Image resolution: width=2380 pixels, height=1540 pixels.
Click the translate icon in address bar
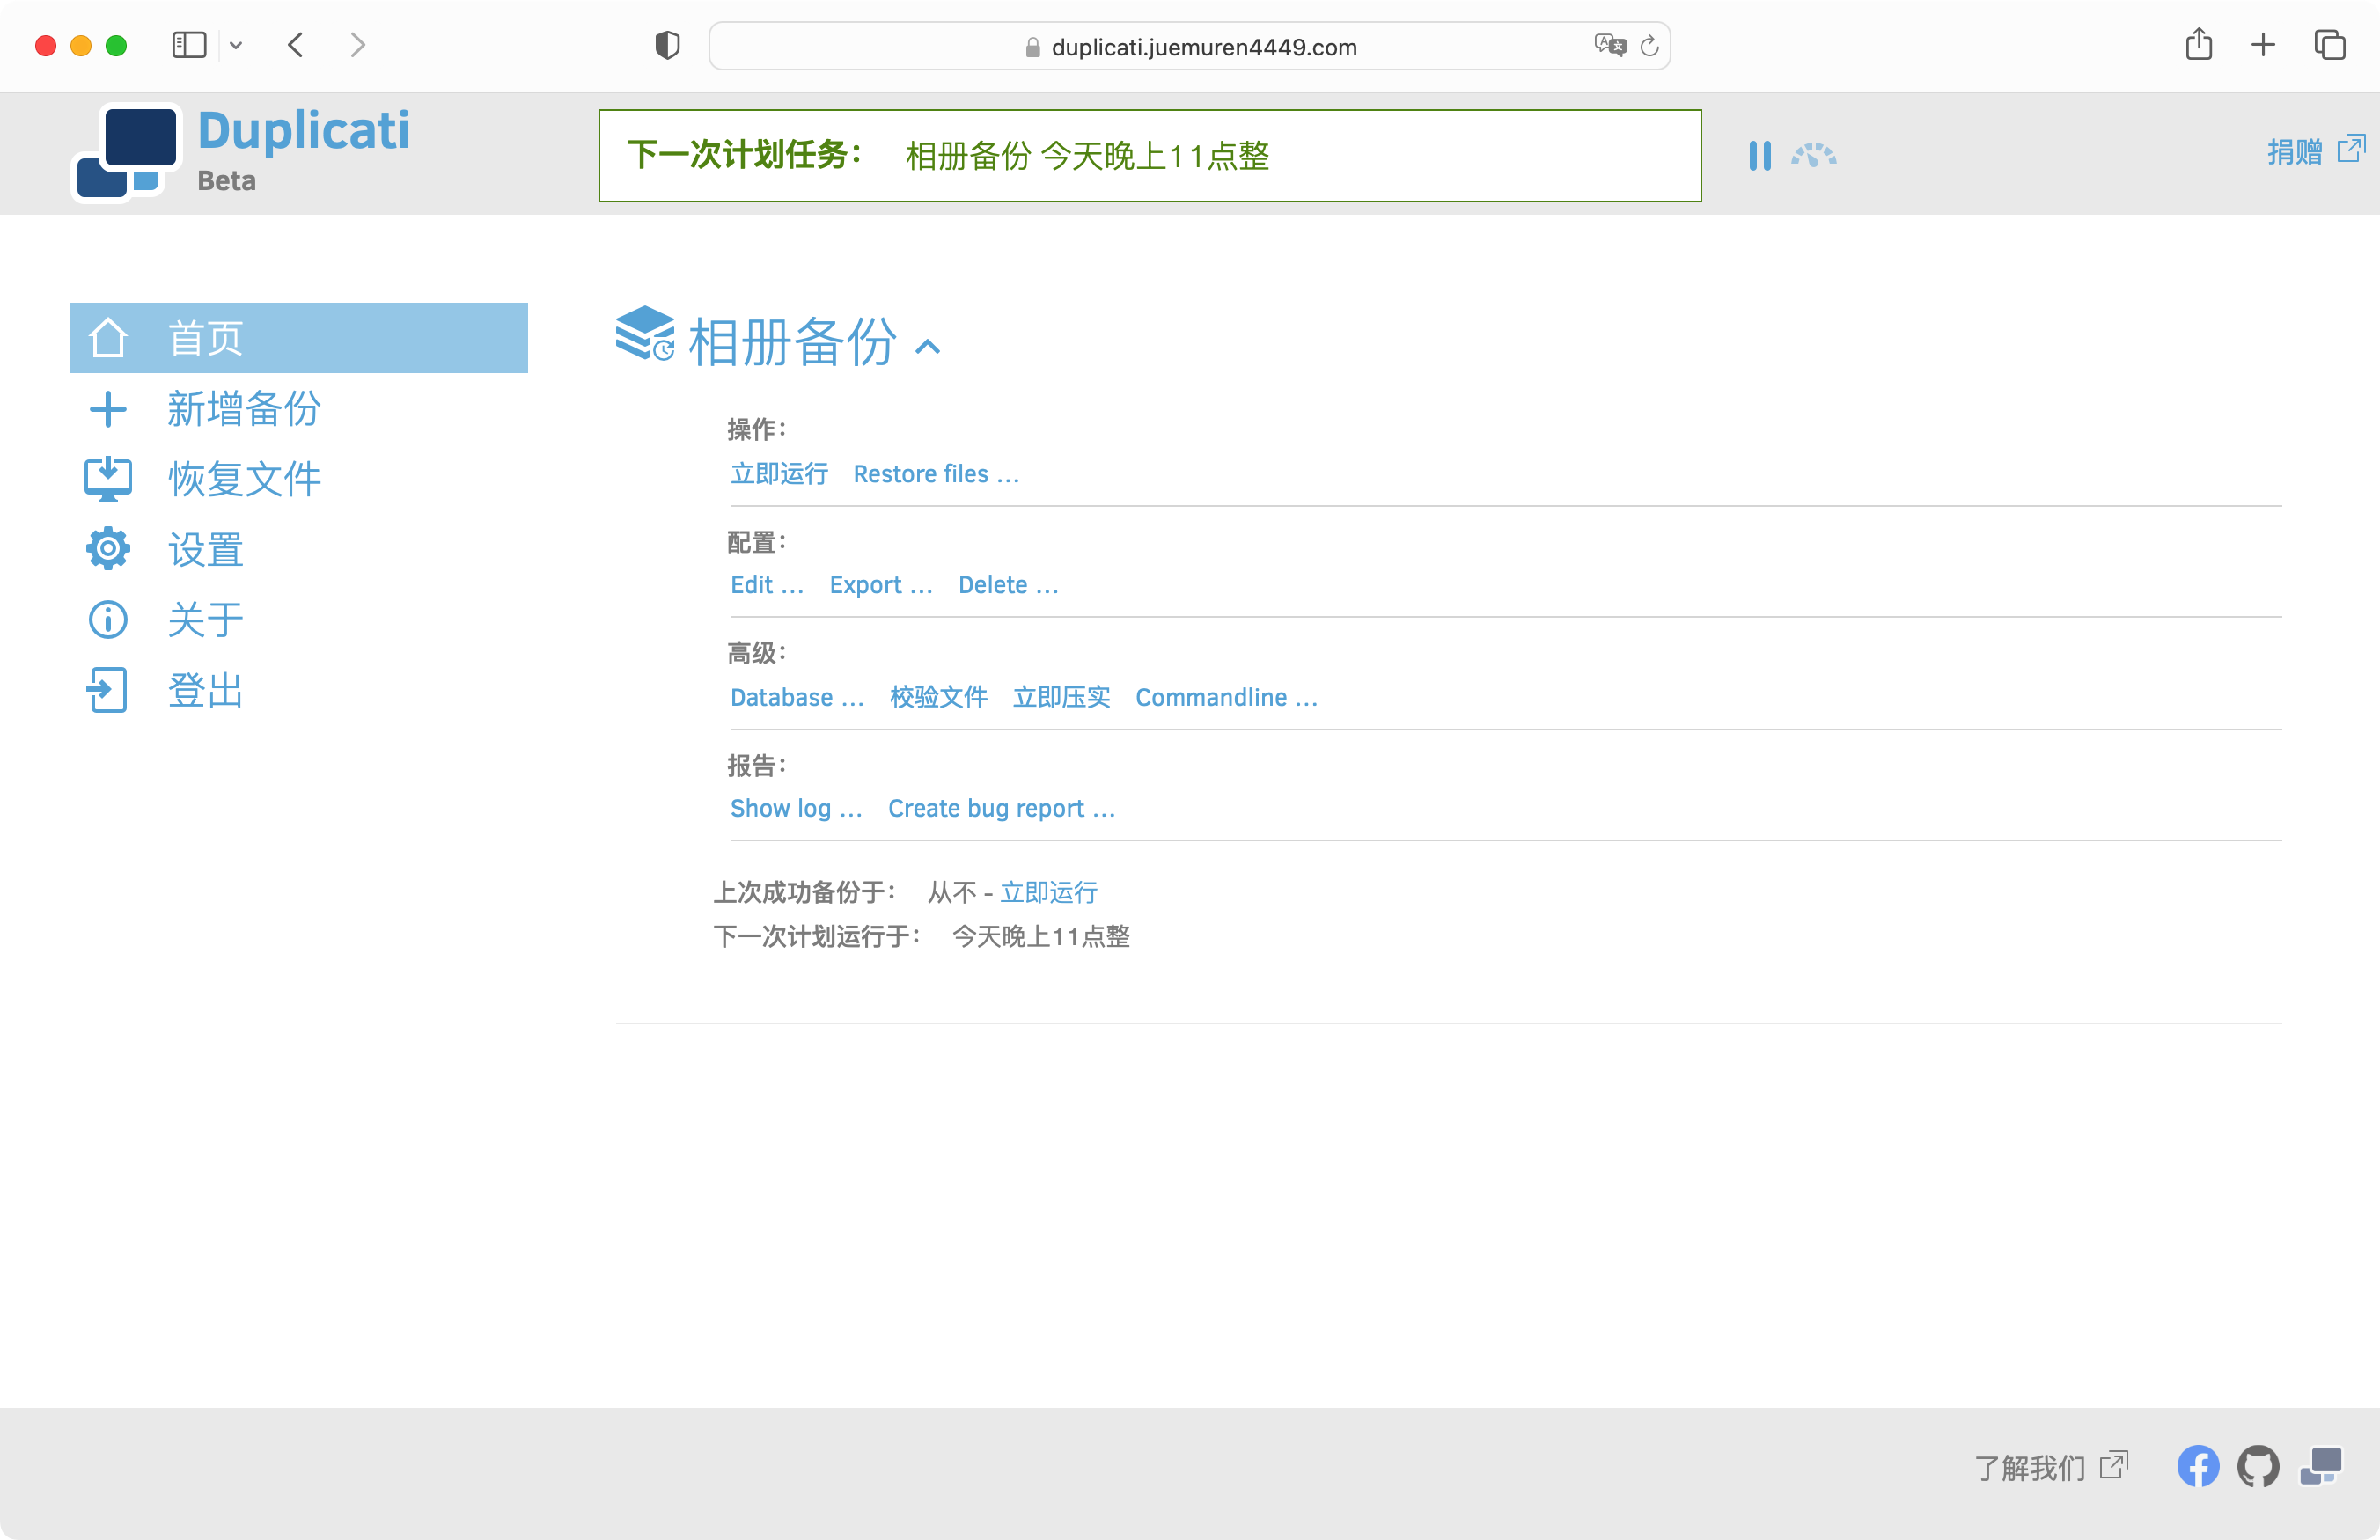(1610, 45)
